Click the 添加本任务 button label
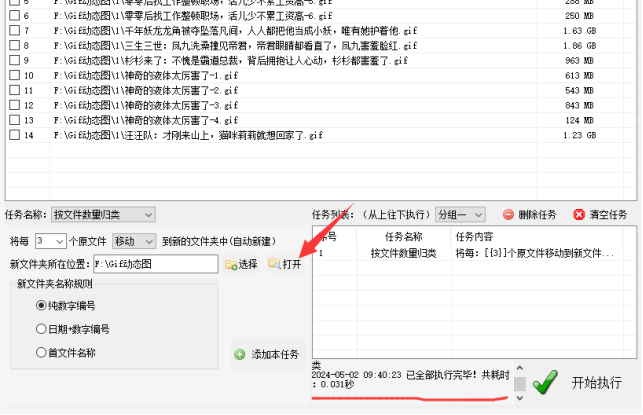 pyautogui.click(x=275, y=354)
